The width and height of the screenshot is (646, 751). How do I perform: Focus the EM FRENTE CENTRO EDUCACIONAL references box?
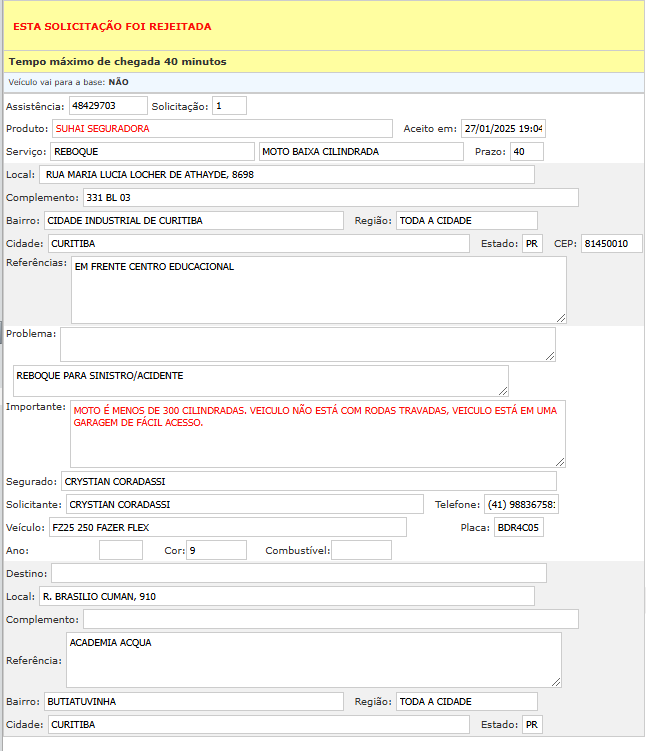(318, 289)
